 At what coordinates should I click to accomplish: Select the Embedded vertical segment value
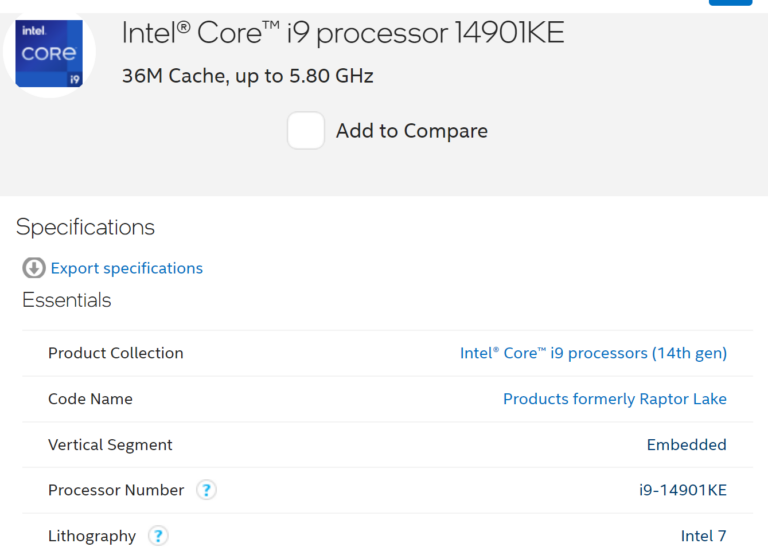pos(686,445)
